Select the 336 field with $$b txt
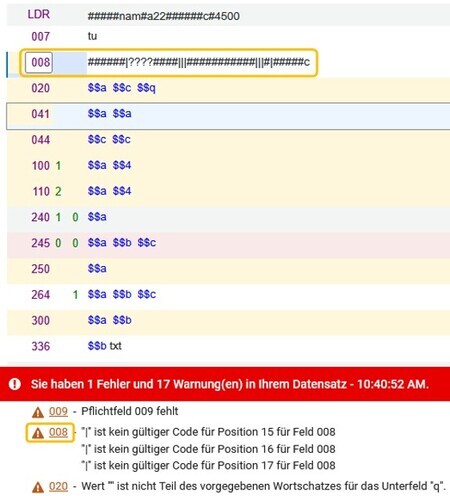This screenshot has height=496, width=450. coord(228,346)
